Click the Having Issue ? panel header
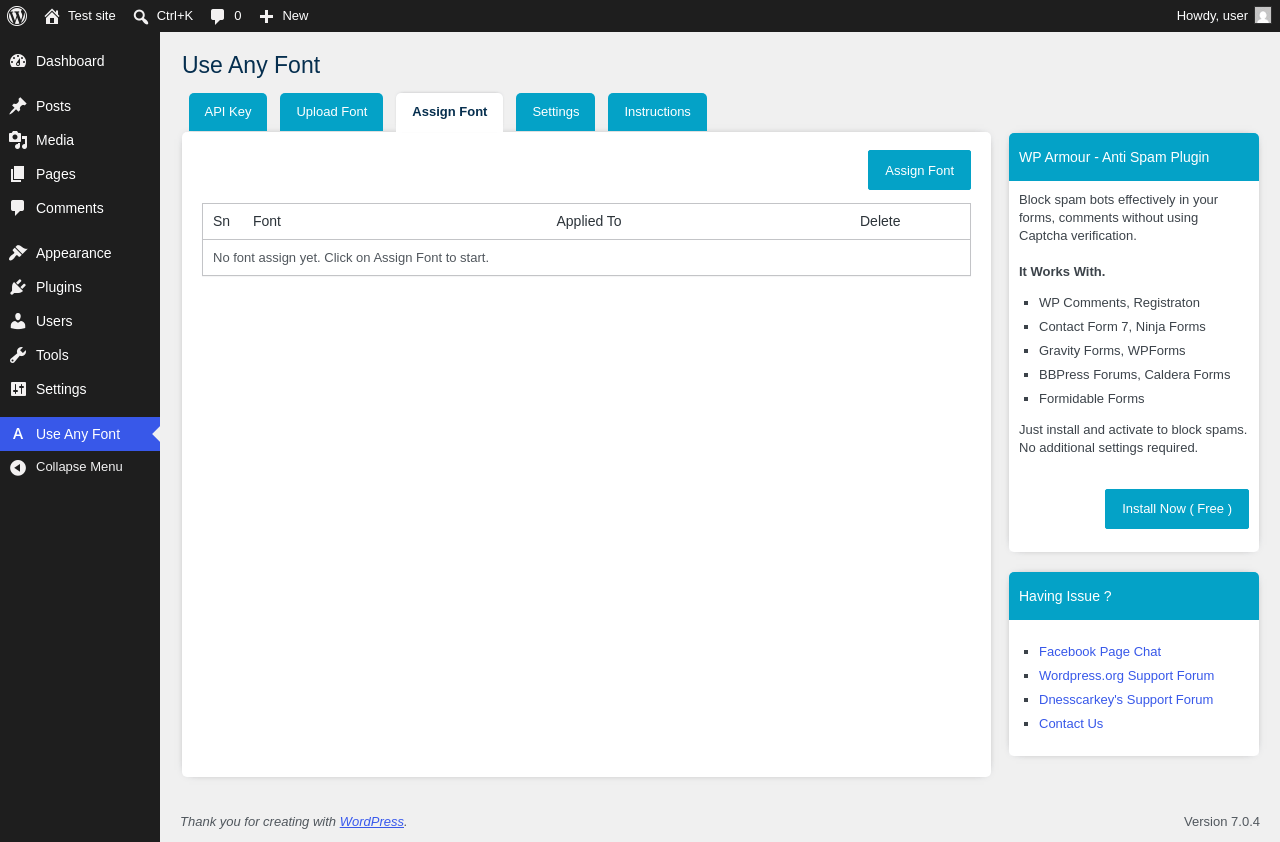This screenshot has width=1280, height=842. [1134, 596]
